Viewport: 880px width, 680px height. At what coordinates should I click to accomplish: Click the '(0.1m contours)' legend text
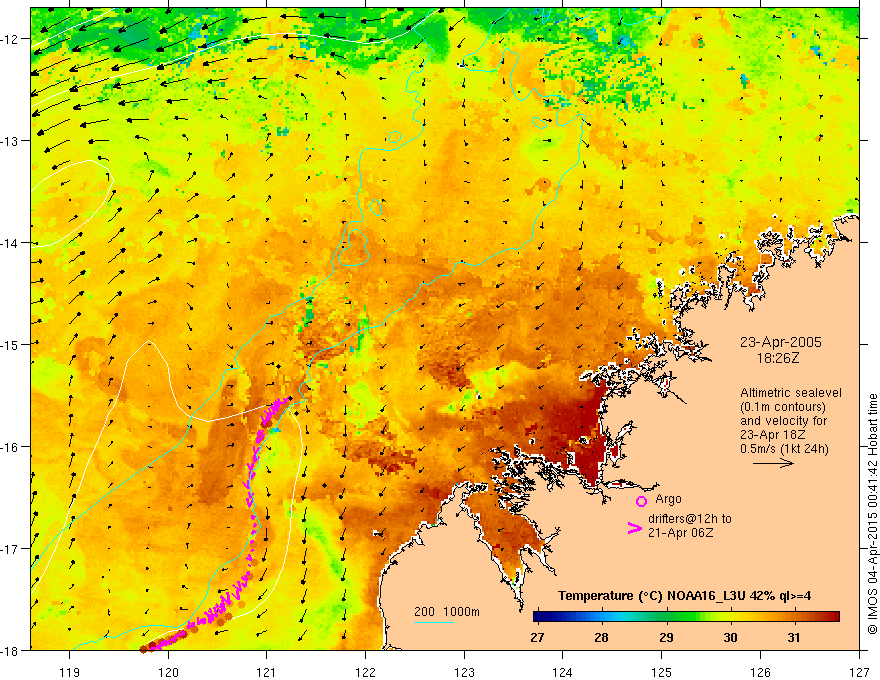pyautogui.click(x=782, y=407)
